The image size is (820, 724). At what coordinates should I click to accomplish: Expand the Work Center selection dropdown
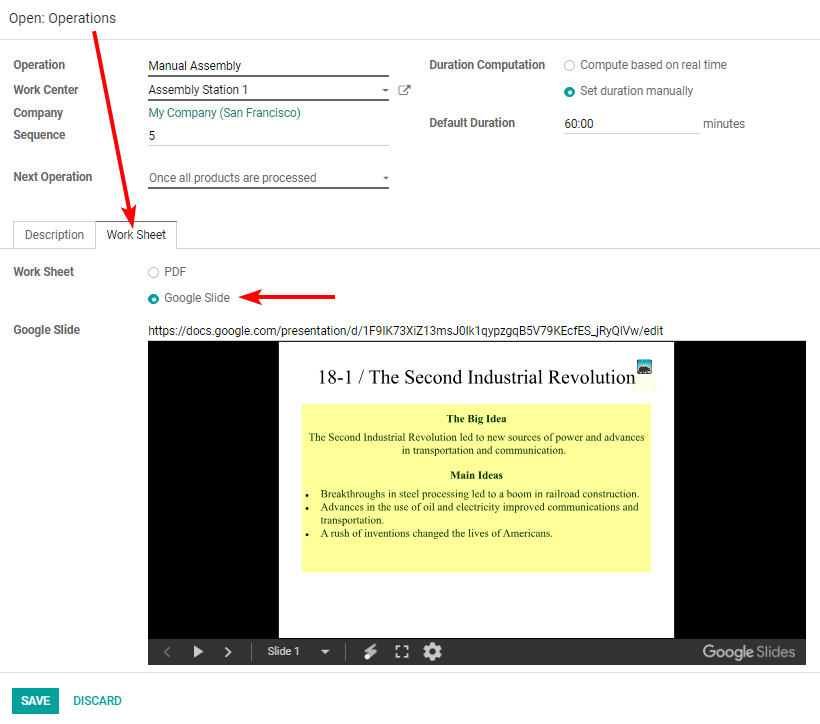coord(384,89)
